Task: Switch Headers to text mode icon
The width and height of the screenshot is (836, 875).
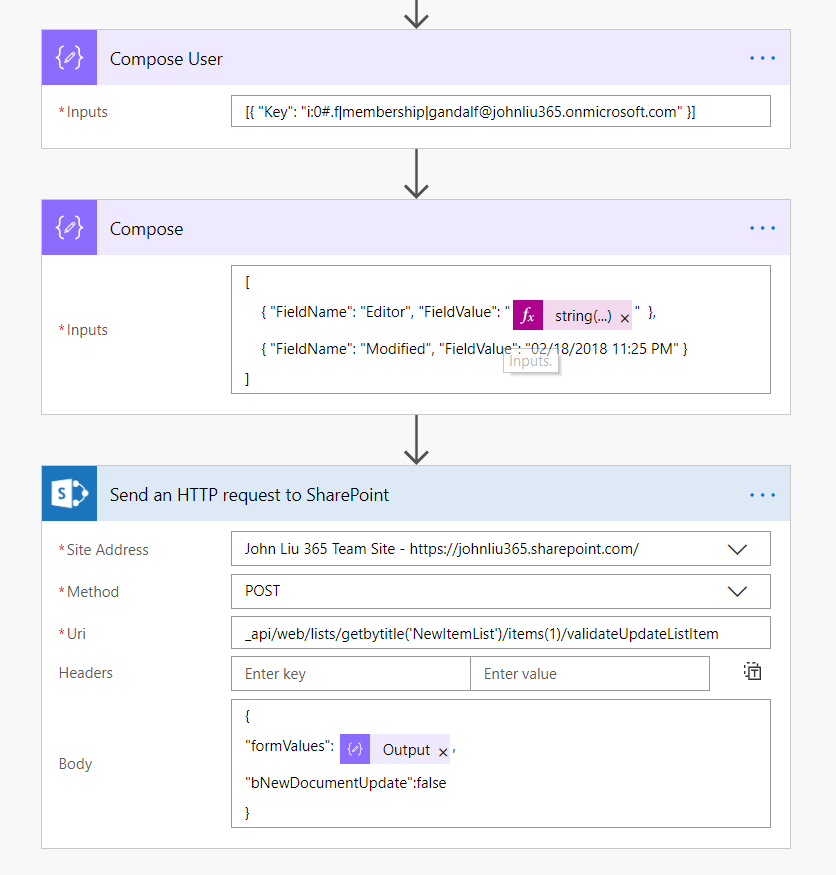Action: point(753,672)
